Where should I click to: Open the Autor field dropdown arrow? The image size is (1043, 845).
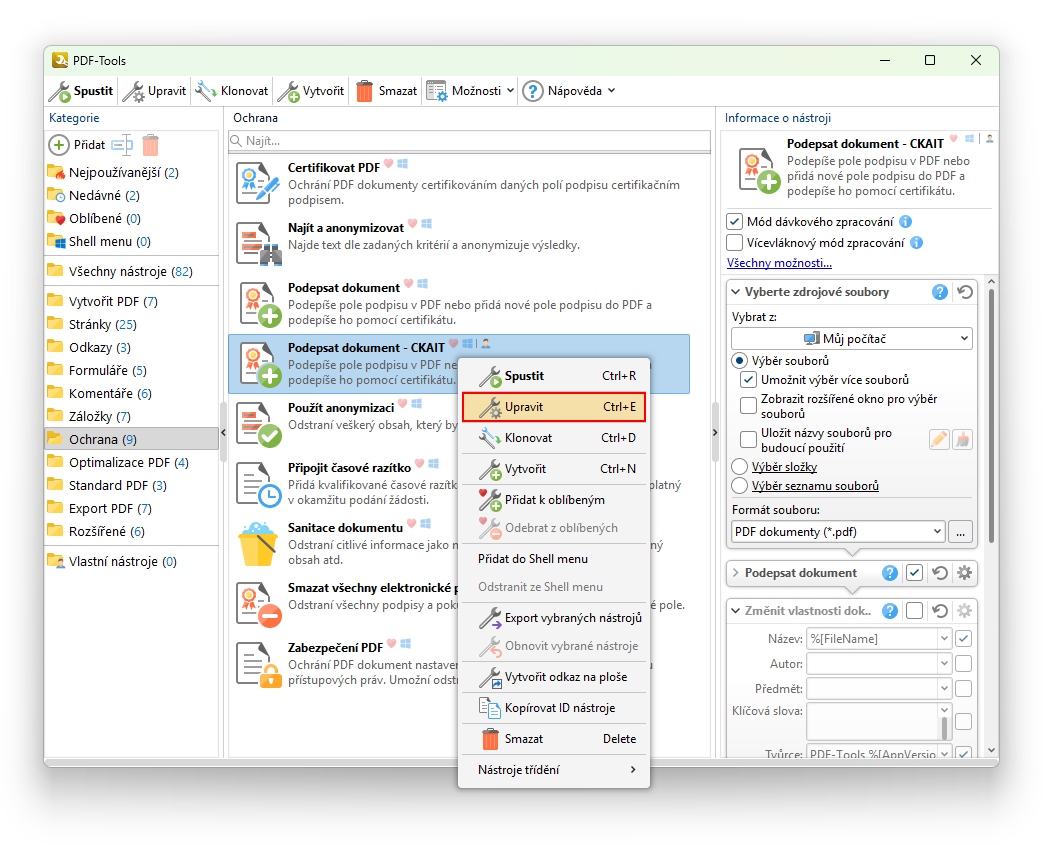pyautogui.click(x=944, y=663)
